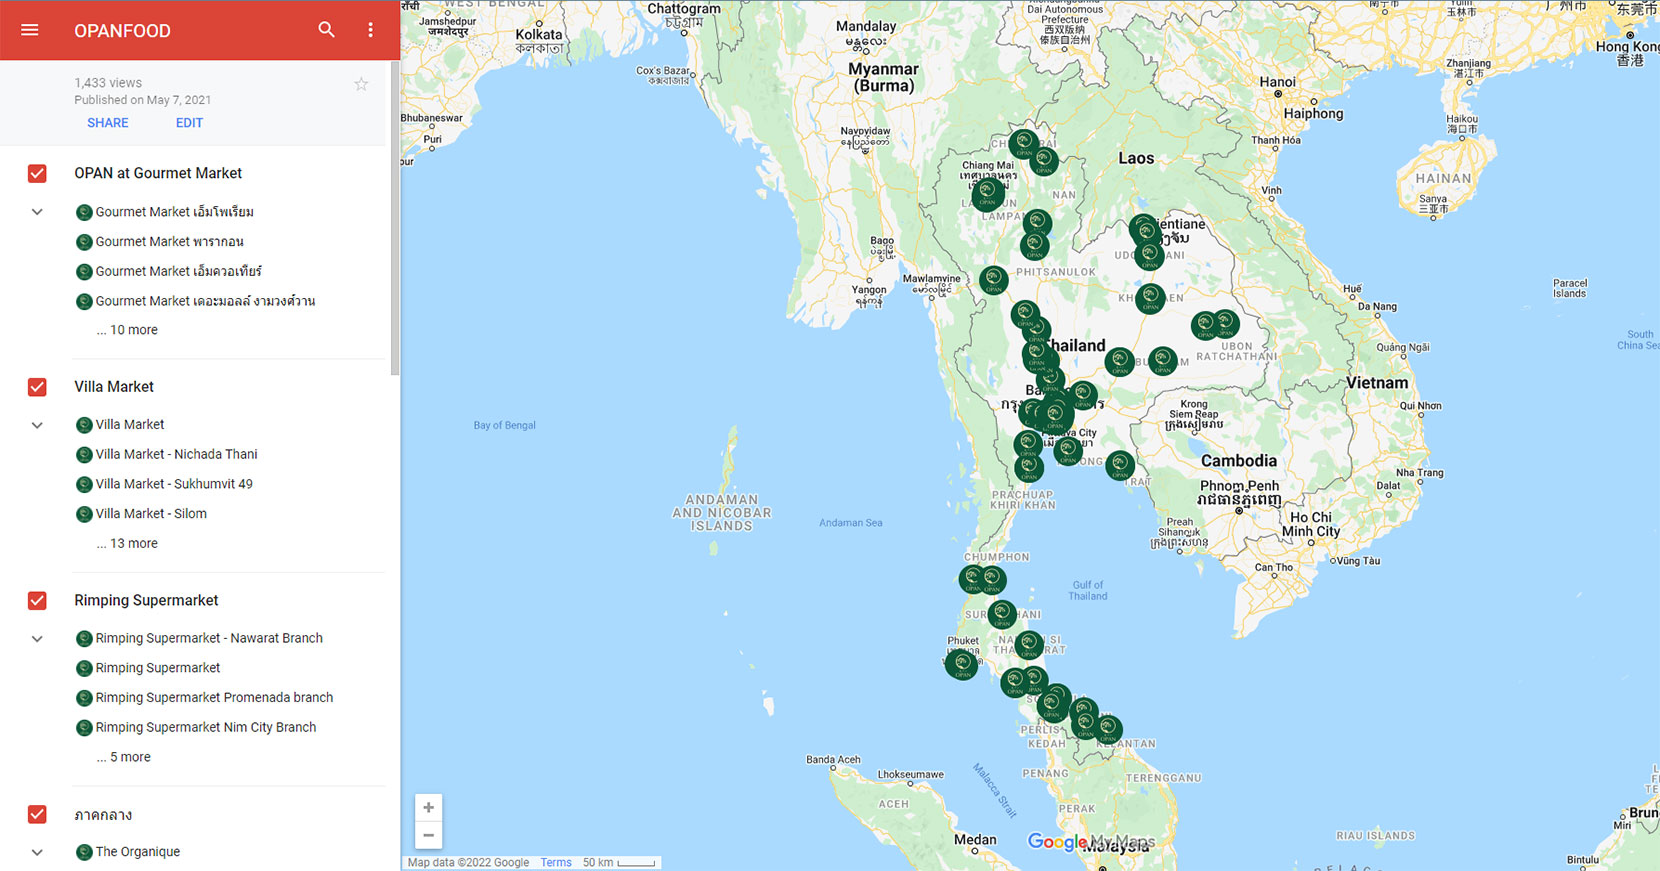Open the three-dot more options menu
This screenshot has width=1660, height=871.
point(370,30)
